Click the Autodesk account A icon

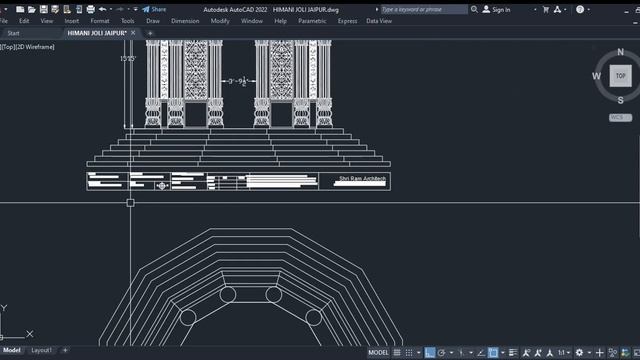tap(558, 9)
